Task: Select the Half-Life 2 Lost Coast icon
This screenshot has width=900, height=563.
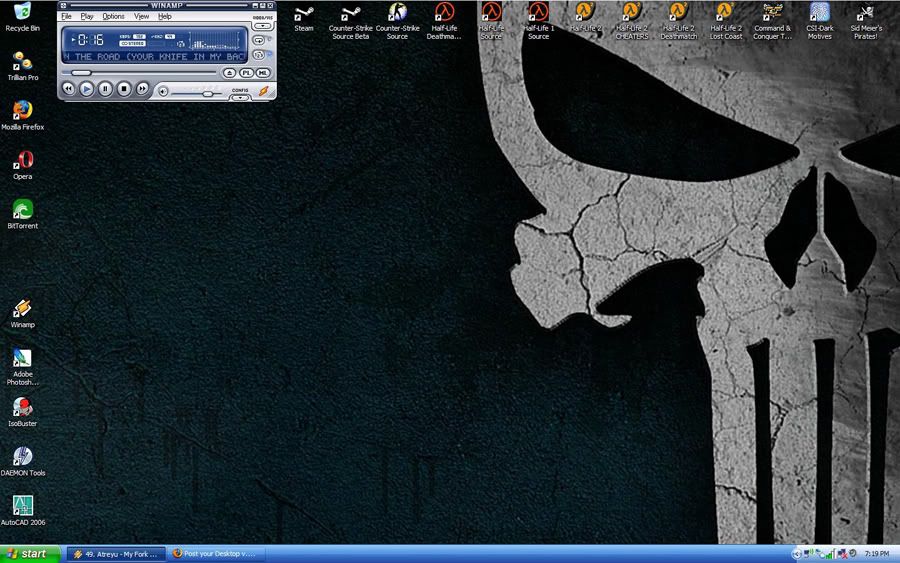Action: click(x=726, y=21)
